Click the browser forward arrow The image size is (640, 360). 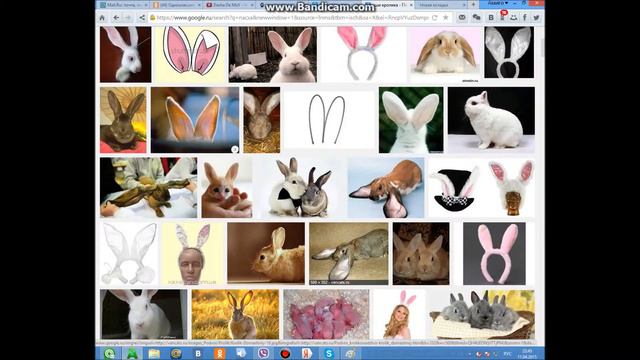click(x=128, y=18)
